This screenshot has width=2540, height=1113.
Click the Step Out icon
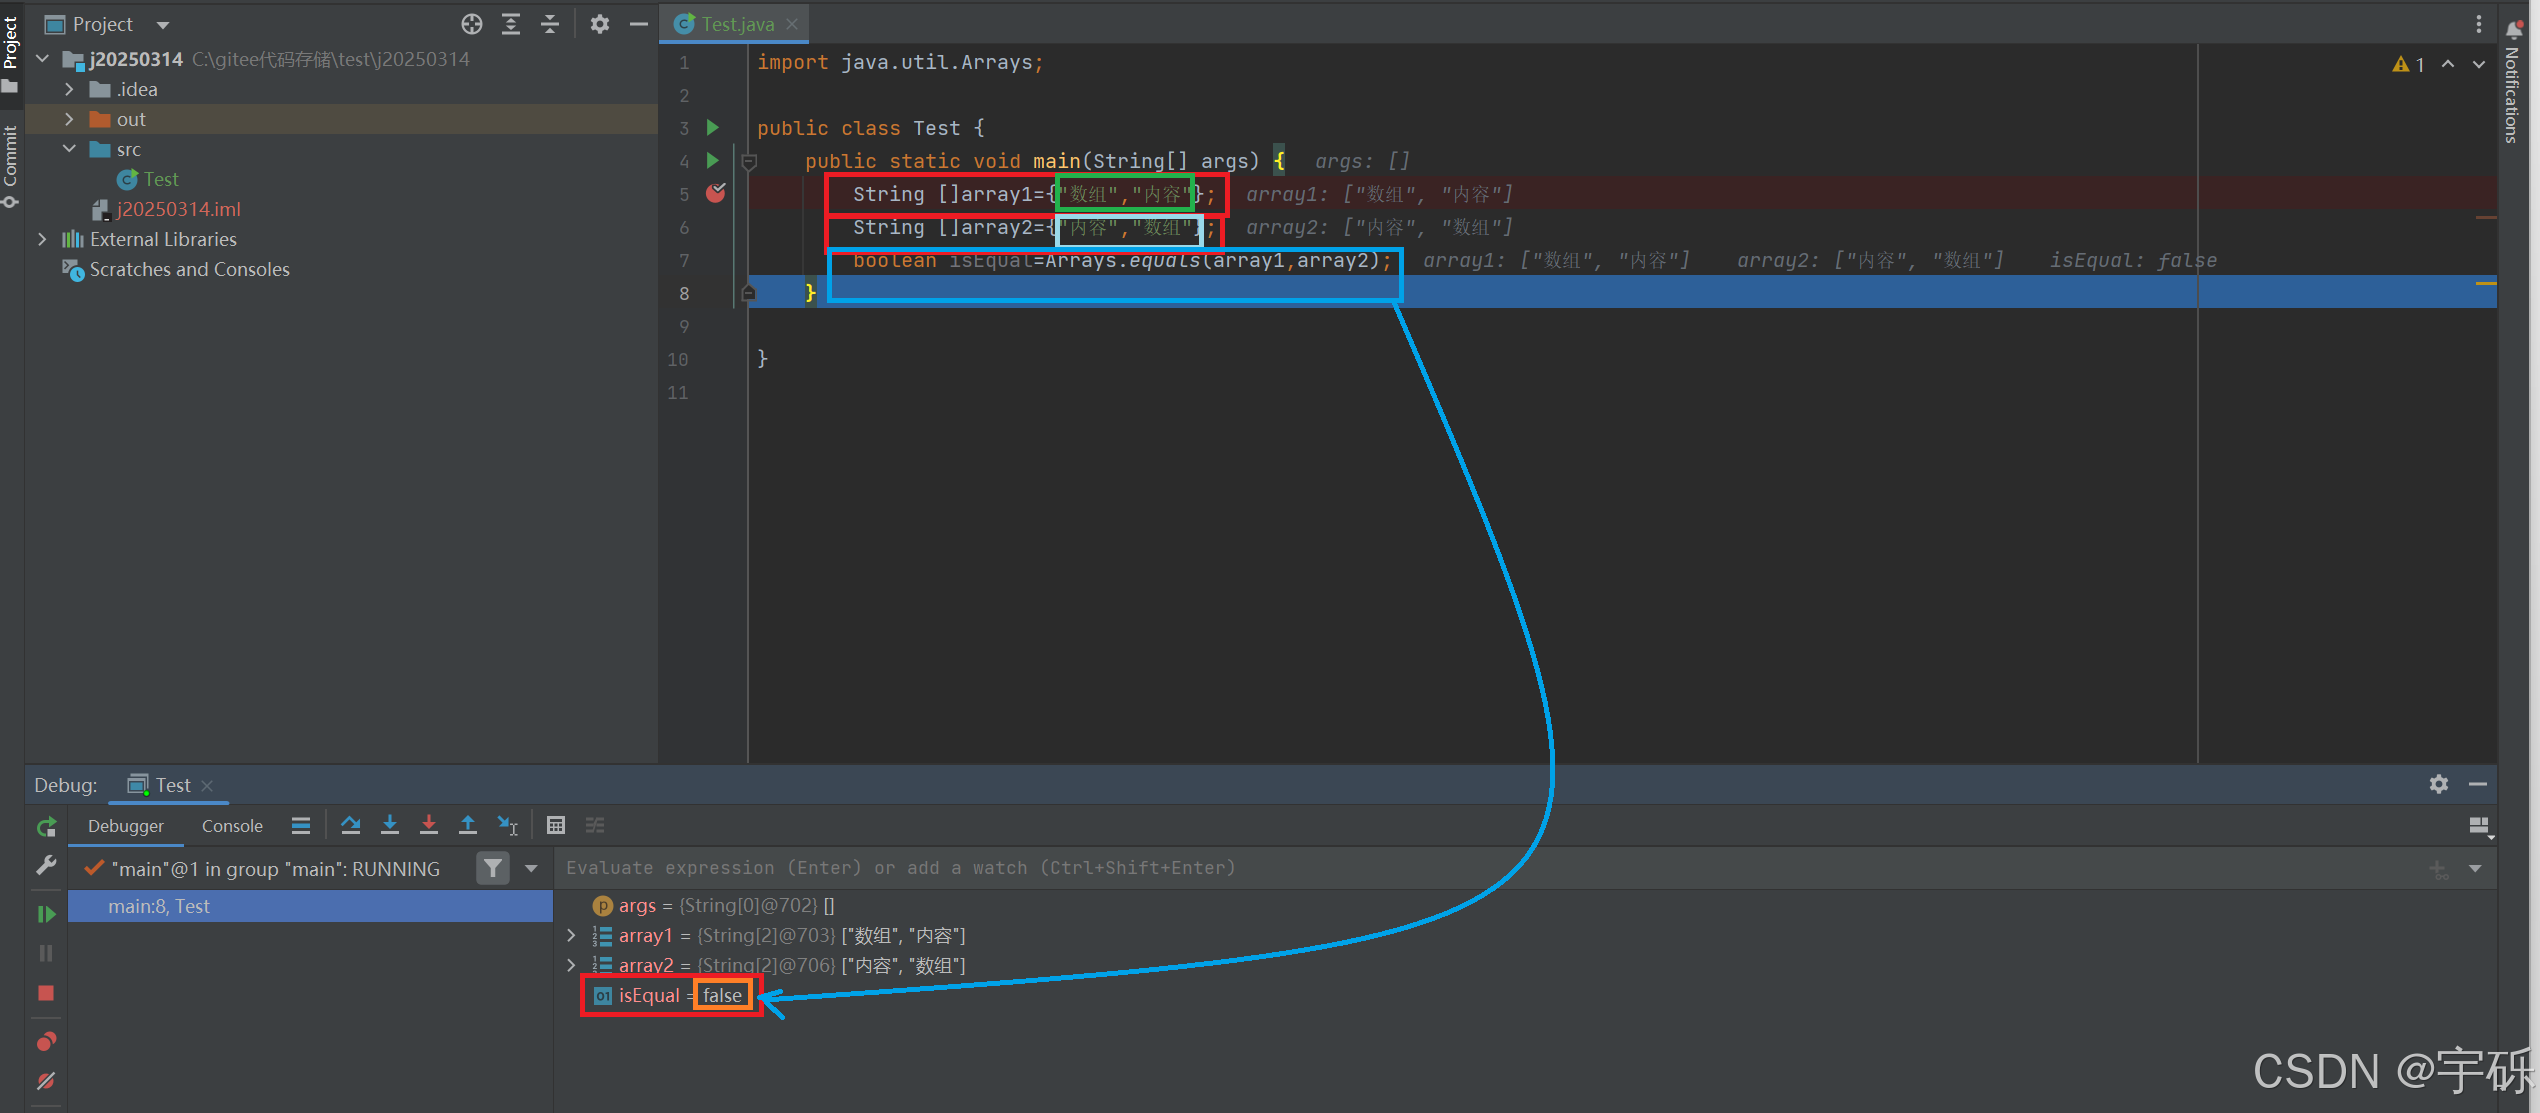[467, 825]
